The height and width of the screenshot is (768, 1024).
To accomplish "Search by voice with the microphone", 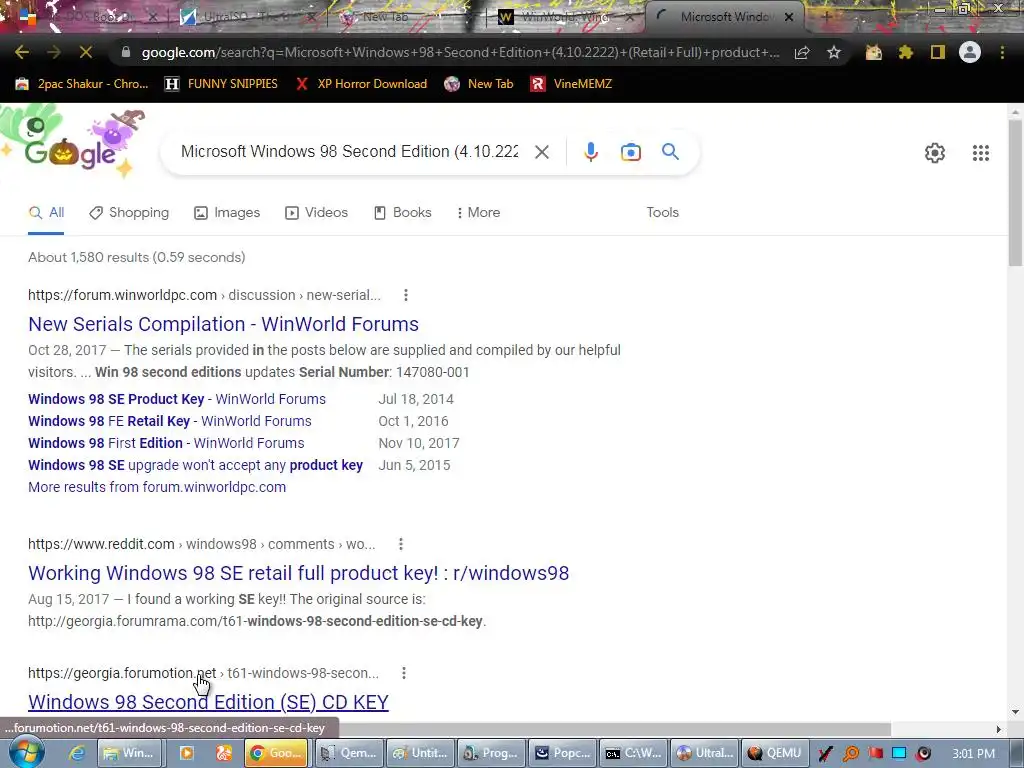I will coord(591,152).
